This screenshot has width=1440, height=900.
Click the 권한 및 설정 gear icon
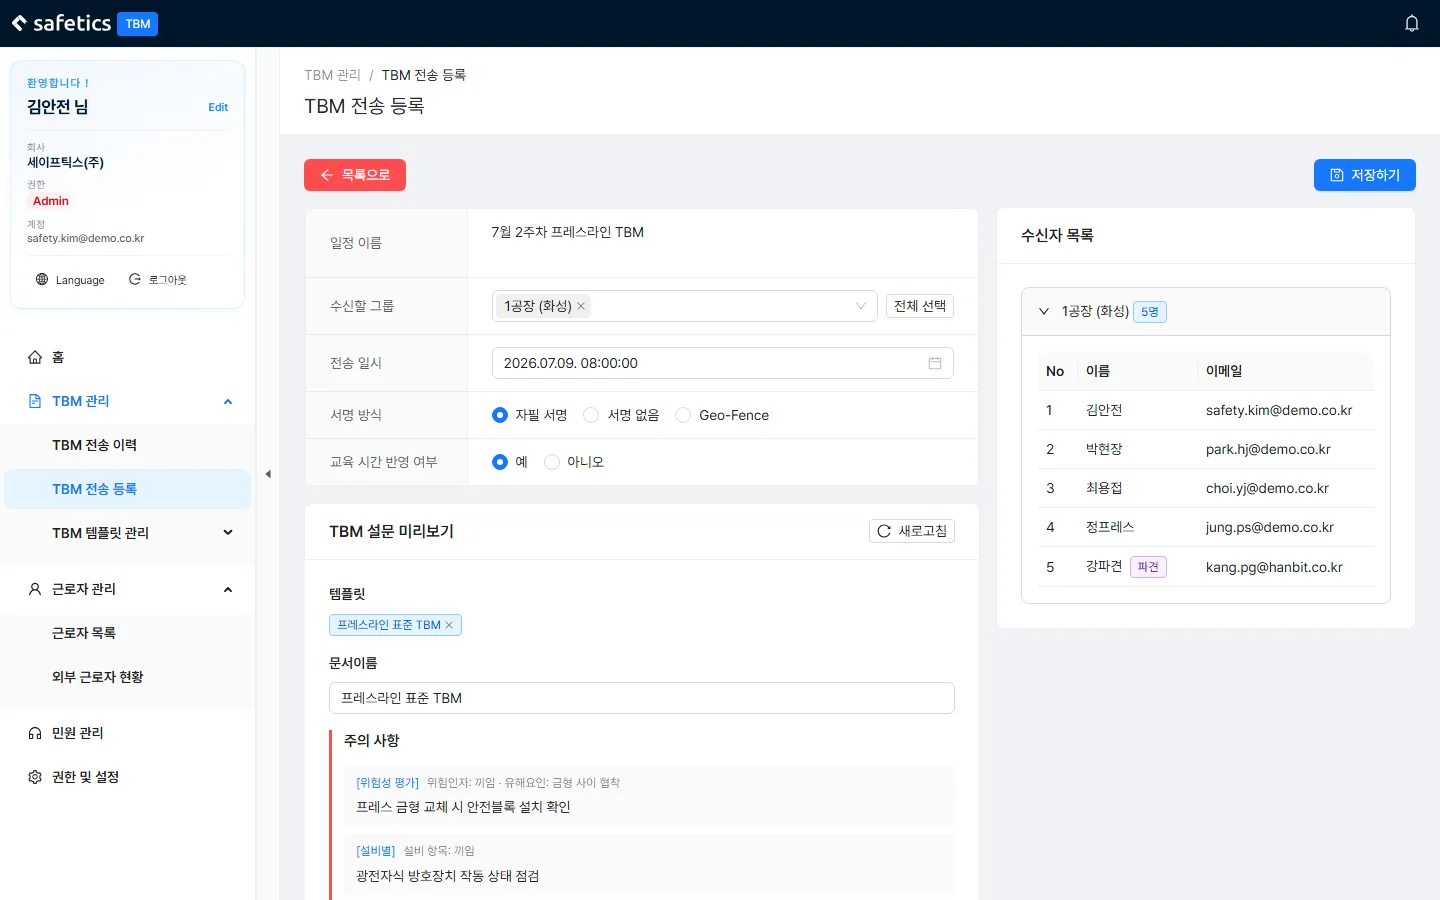click(x=35, y=777)
